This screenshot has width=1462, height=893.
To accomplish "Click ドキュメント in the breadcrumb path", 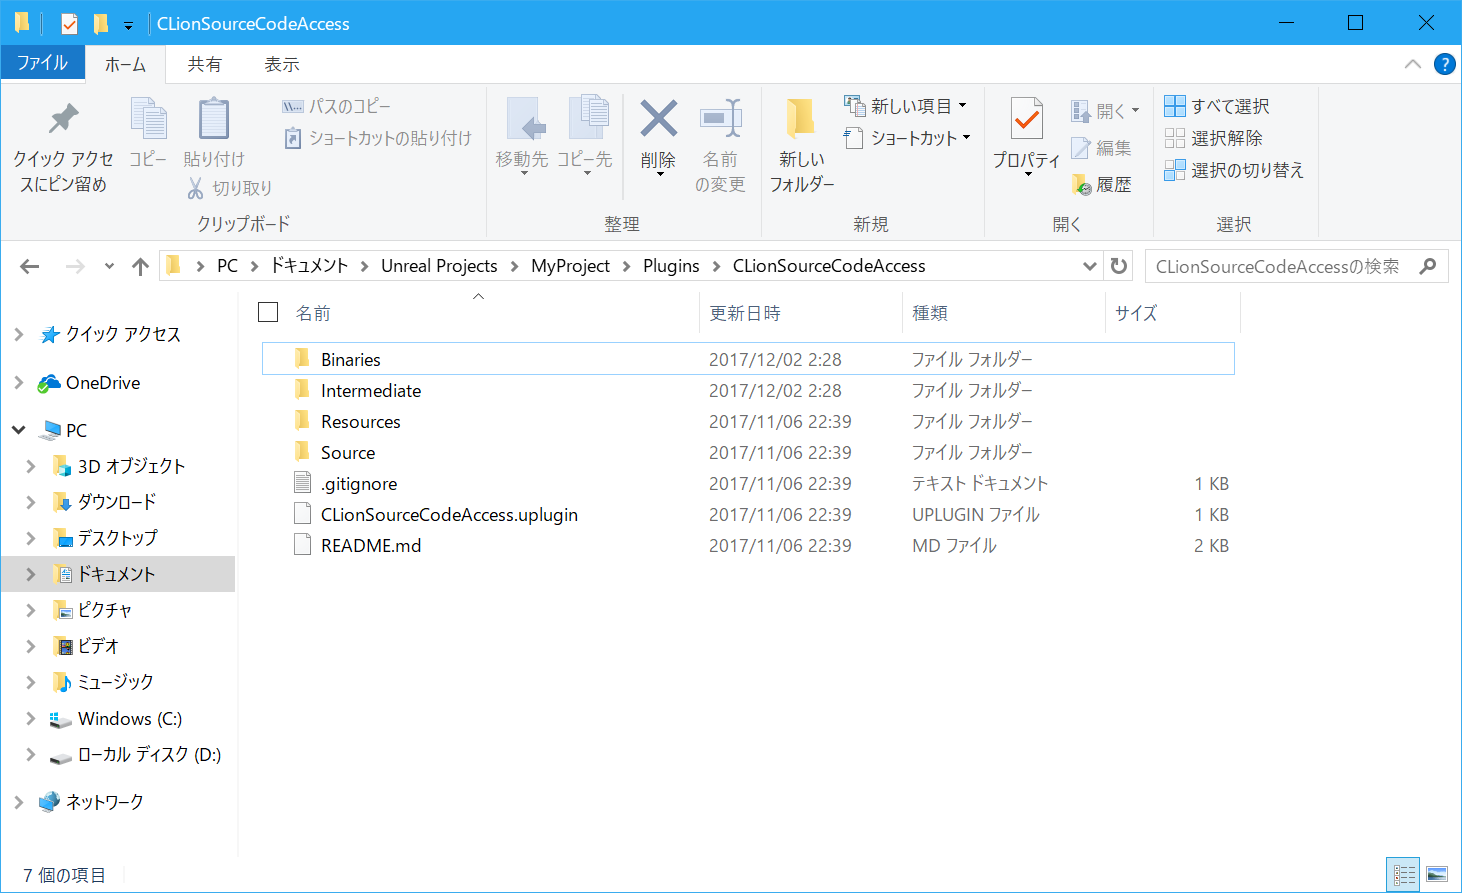I will [309, 266].
